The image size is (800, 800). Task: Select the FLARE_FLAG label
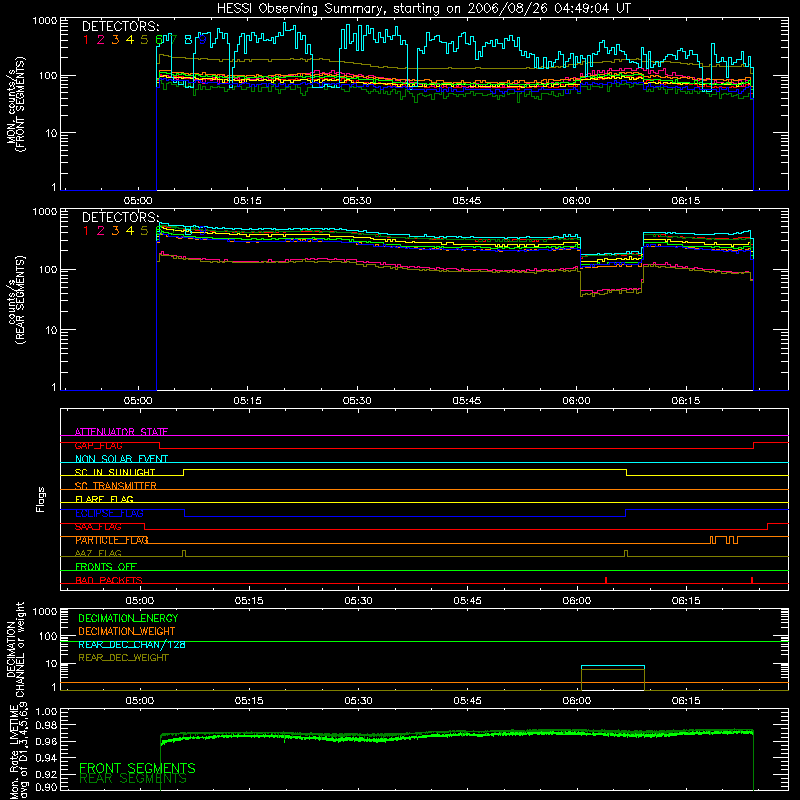tap(104, 499)
